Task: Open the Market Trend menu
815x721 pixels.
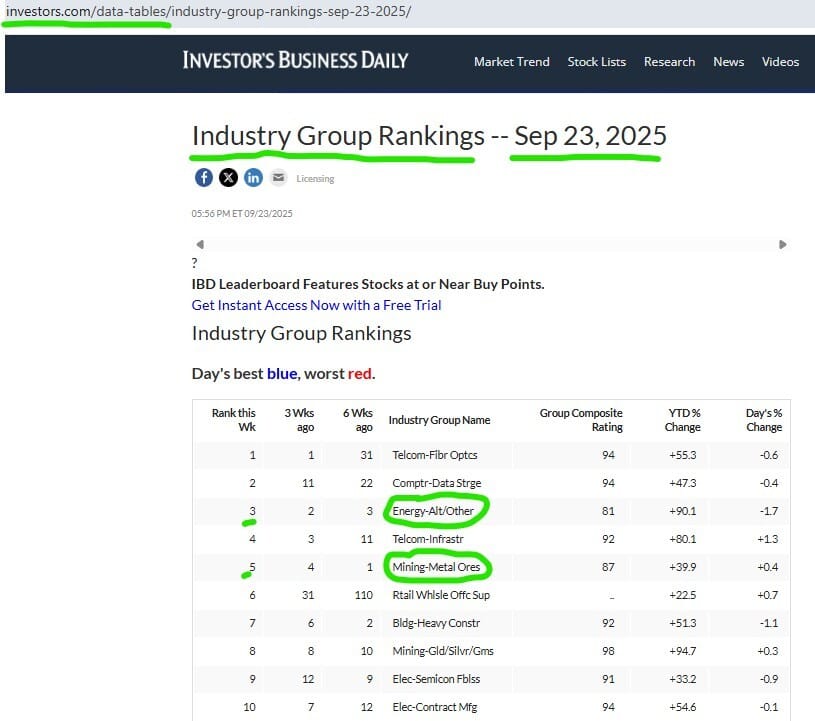Action: click(511, 62)
